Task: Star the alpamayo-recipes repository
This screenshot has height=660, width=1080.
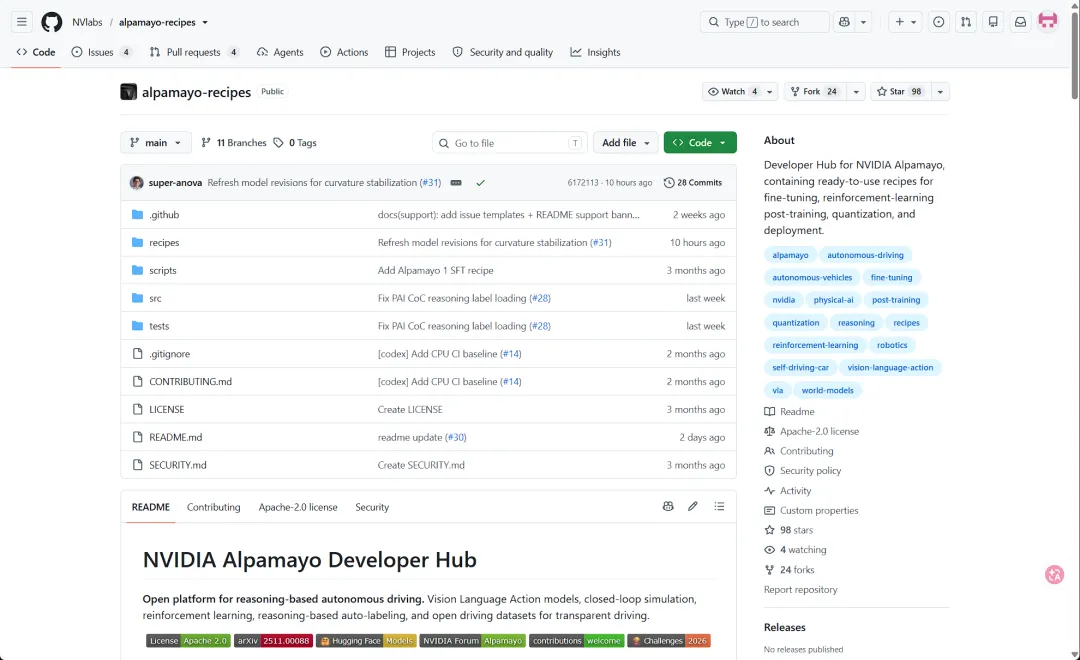Action: click(x=900, y=92)
